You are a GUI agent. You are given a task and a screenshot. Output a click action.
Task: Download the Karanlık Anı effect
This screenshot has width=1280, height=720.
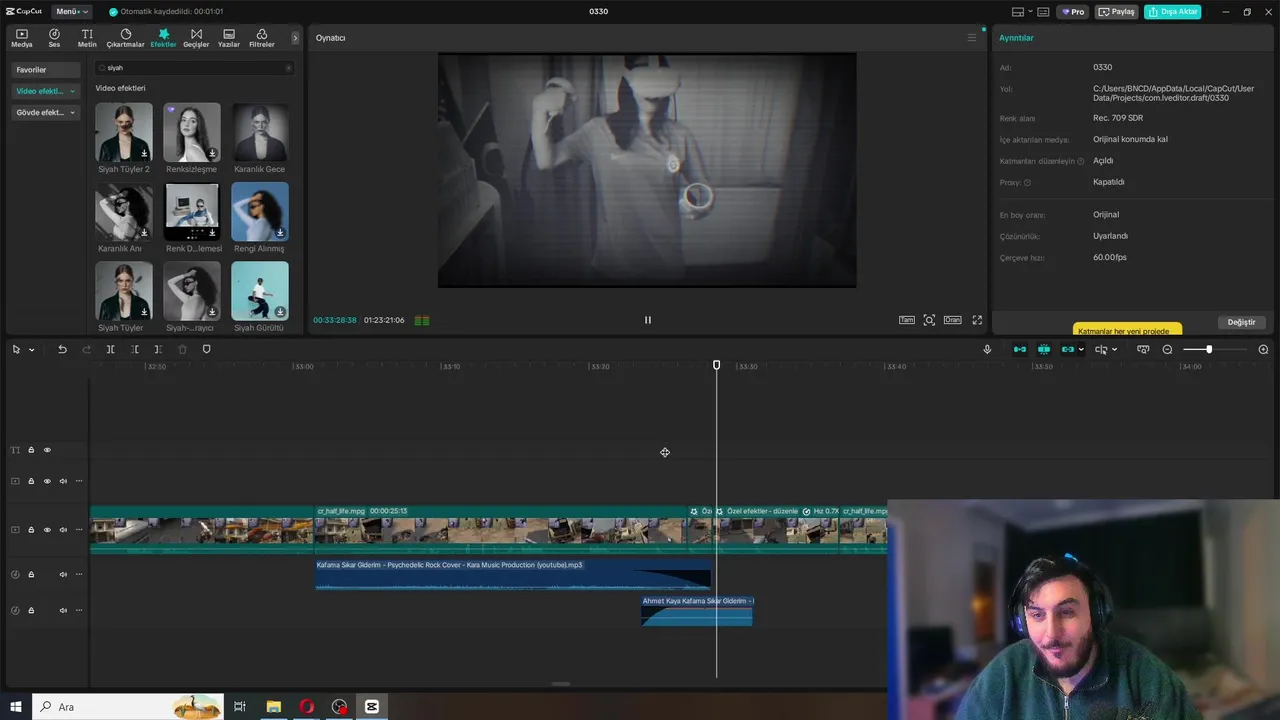[x=144, y=232]
